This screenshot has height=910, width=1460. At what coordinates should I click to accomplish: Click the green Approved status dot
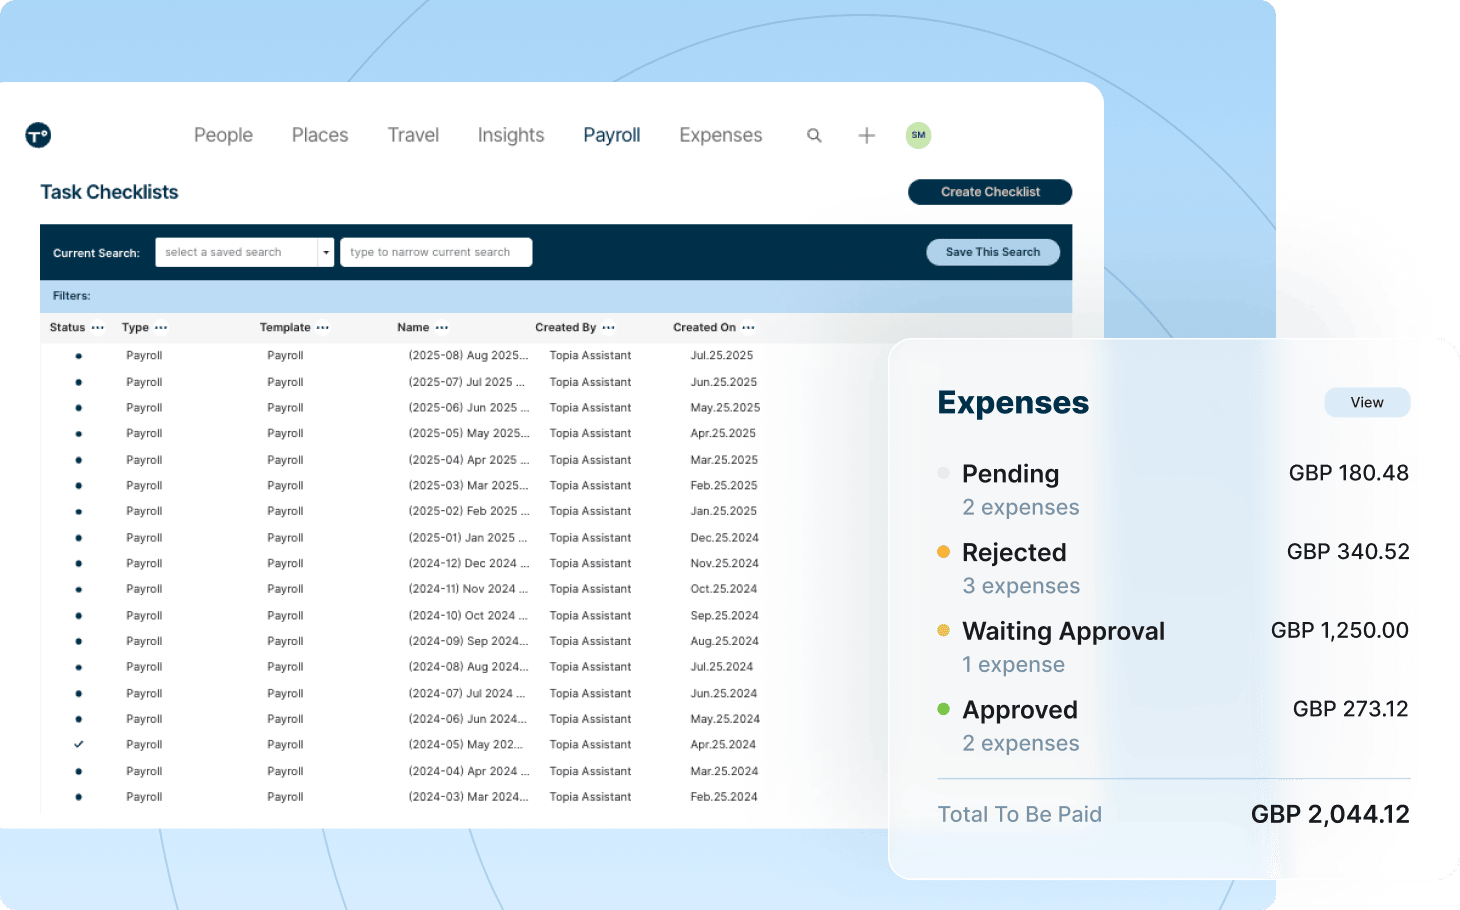[x=943, y=709]
